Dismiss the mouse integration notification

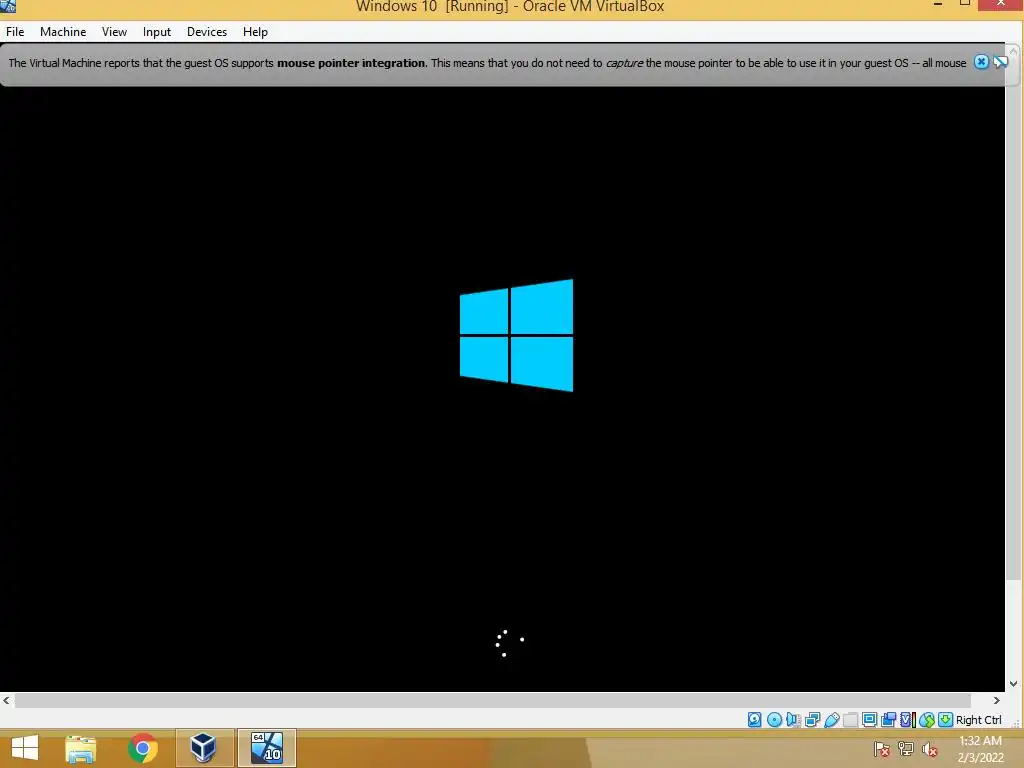[981, 62]
